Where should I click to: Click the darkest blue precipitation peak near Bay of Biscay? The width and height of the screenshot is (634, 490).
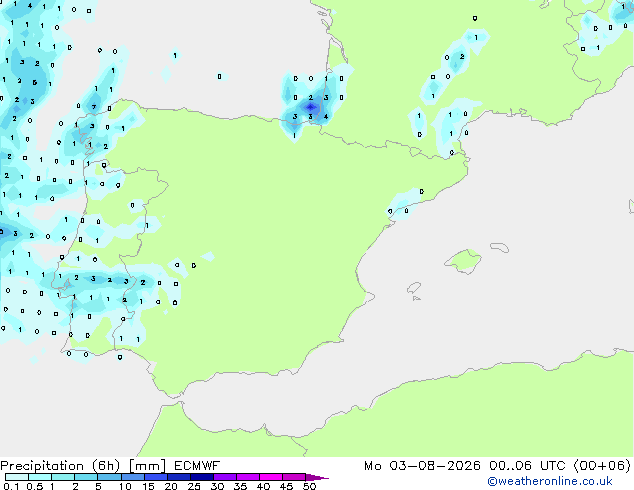(311, 107)
